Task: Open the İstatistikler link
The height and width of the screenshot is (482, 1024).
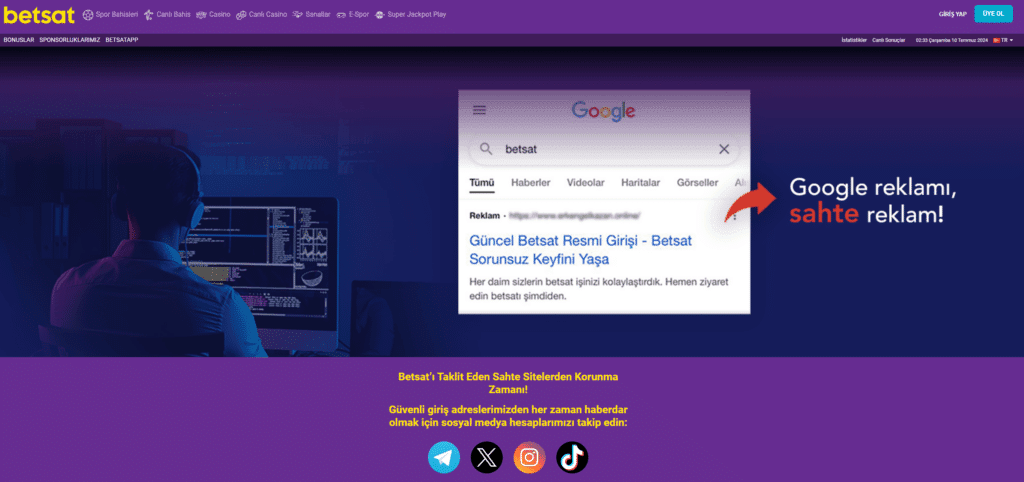Action: [x=854, y=40]
